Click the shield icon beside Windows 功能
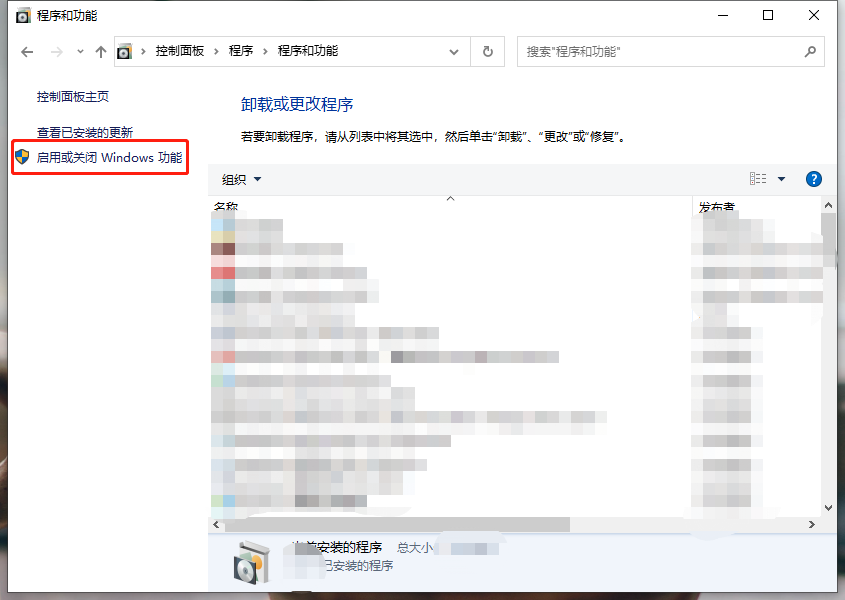The height and width of the screenshot is (600, 845). click(x=22, y=157)
